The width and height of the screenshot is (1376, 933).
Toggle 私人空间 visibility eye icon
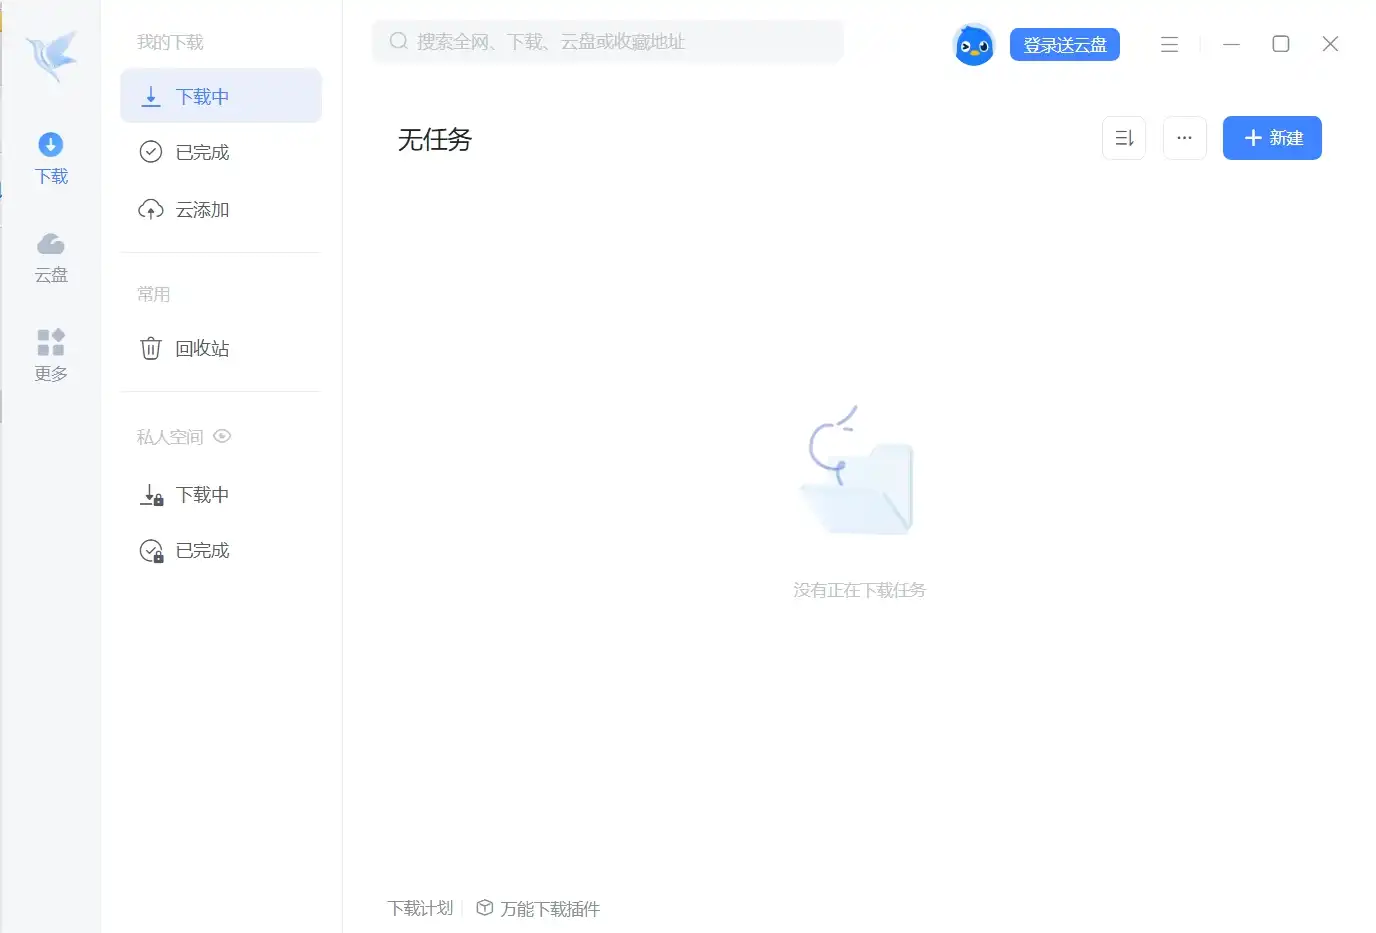tap(222, 436)
